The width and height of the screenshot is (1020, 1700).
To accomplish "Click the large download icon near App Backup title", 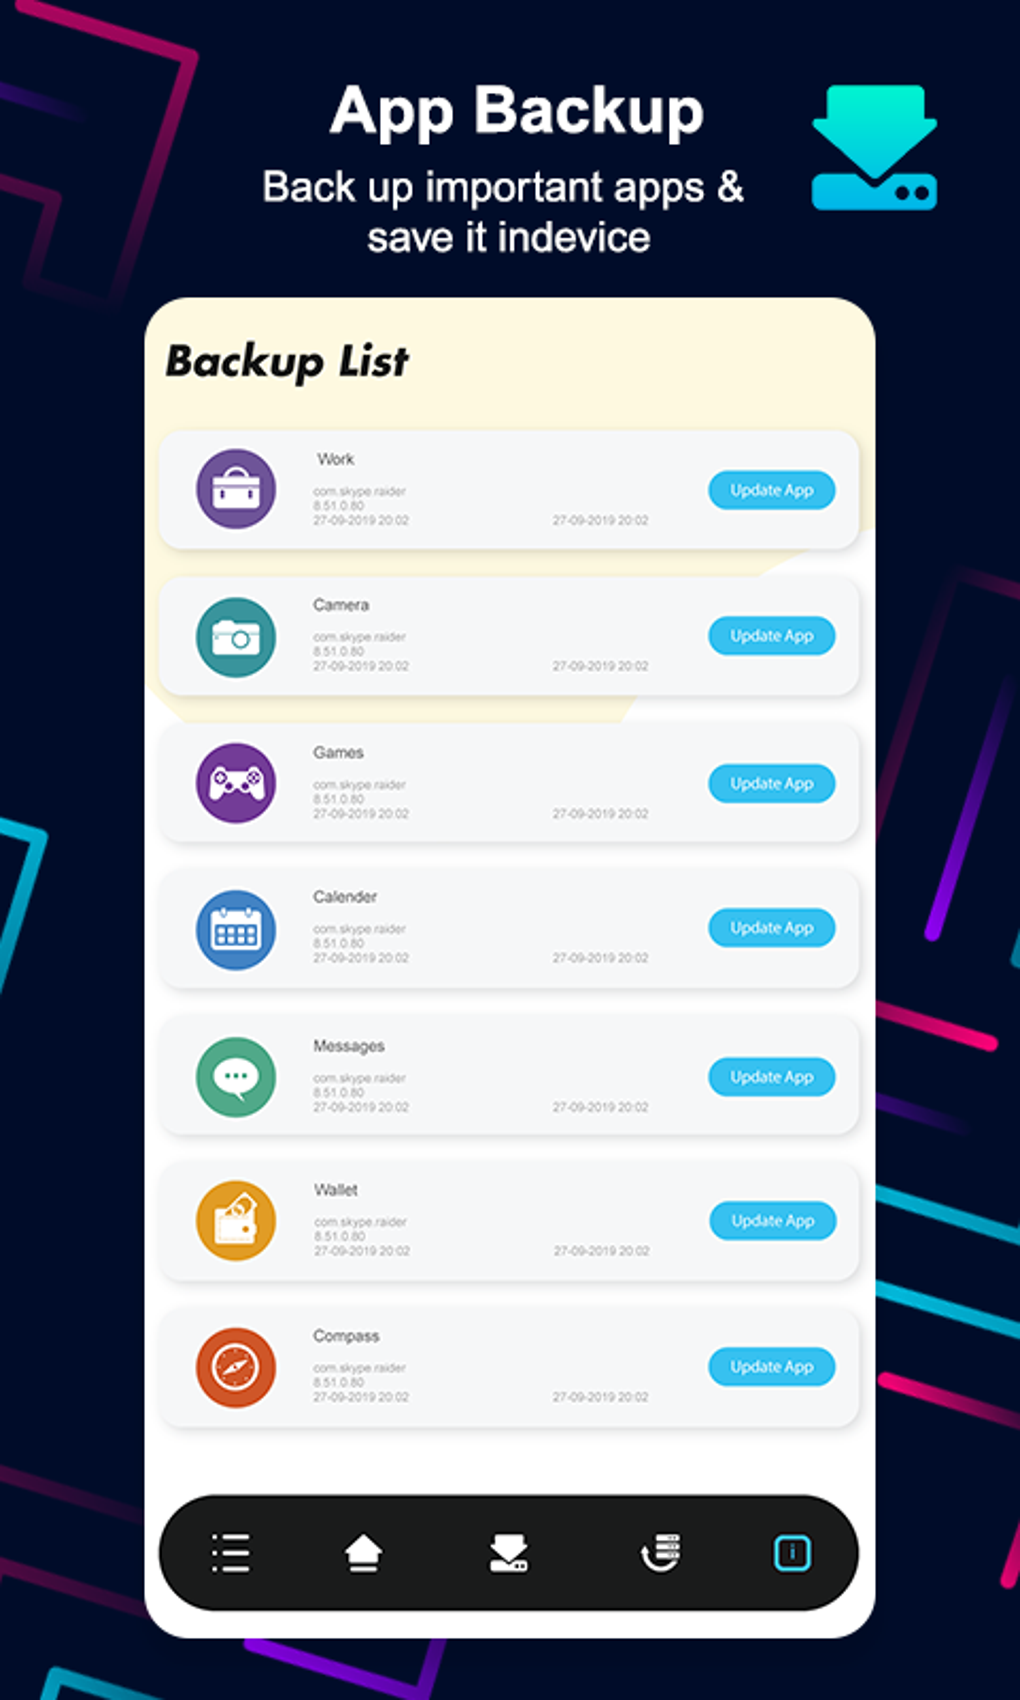I will point(875,147).
